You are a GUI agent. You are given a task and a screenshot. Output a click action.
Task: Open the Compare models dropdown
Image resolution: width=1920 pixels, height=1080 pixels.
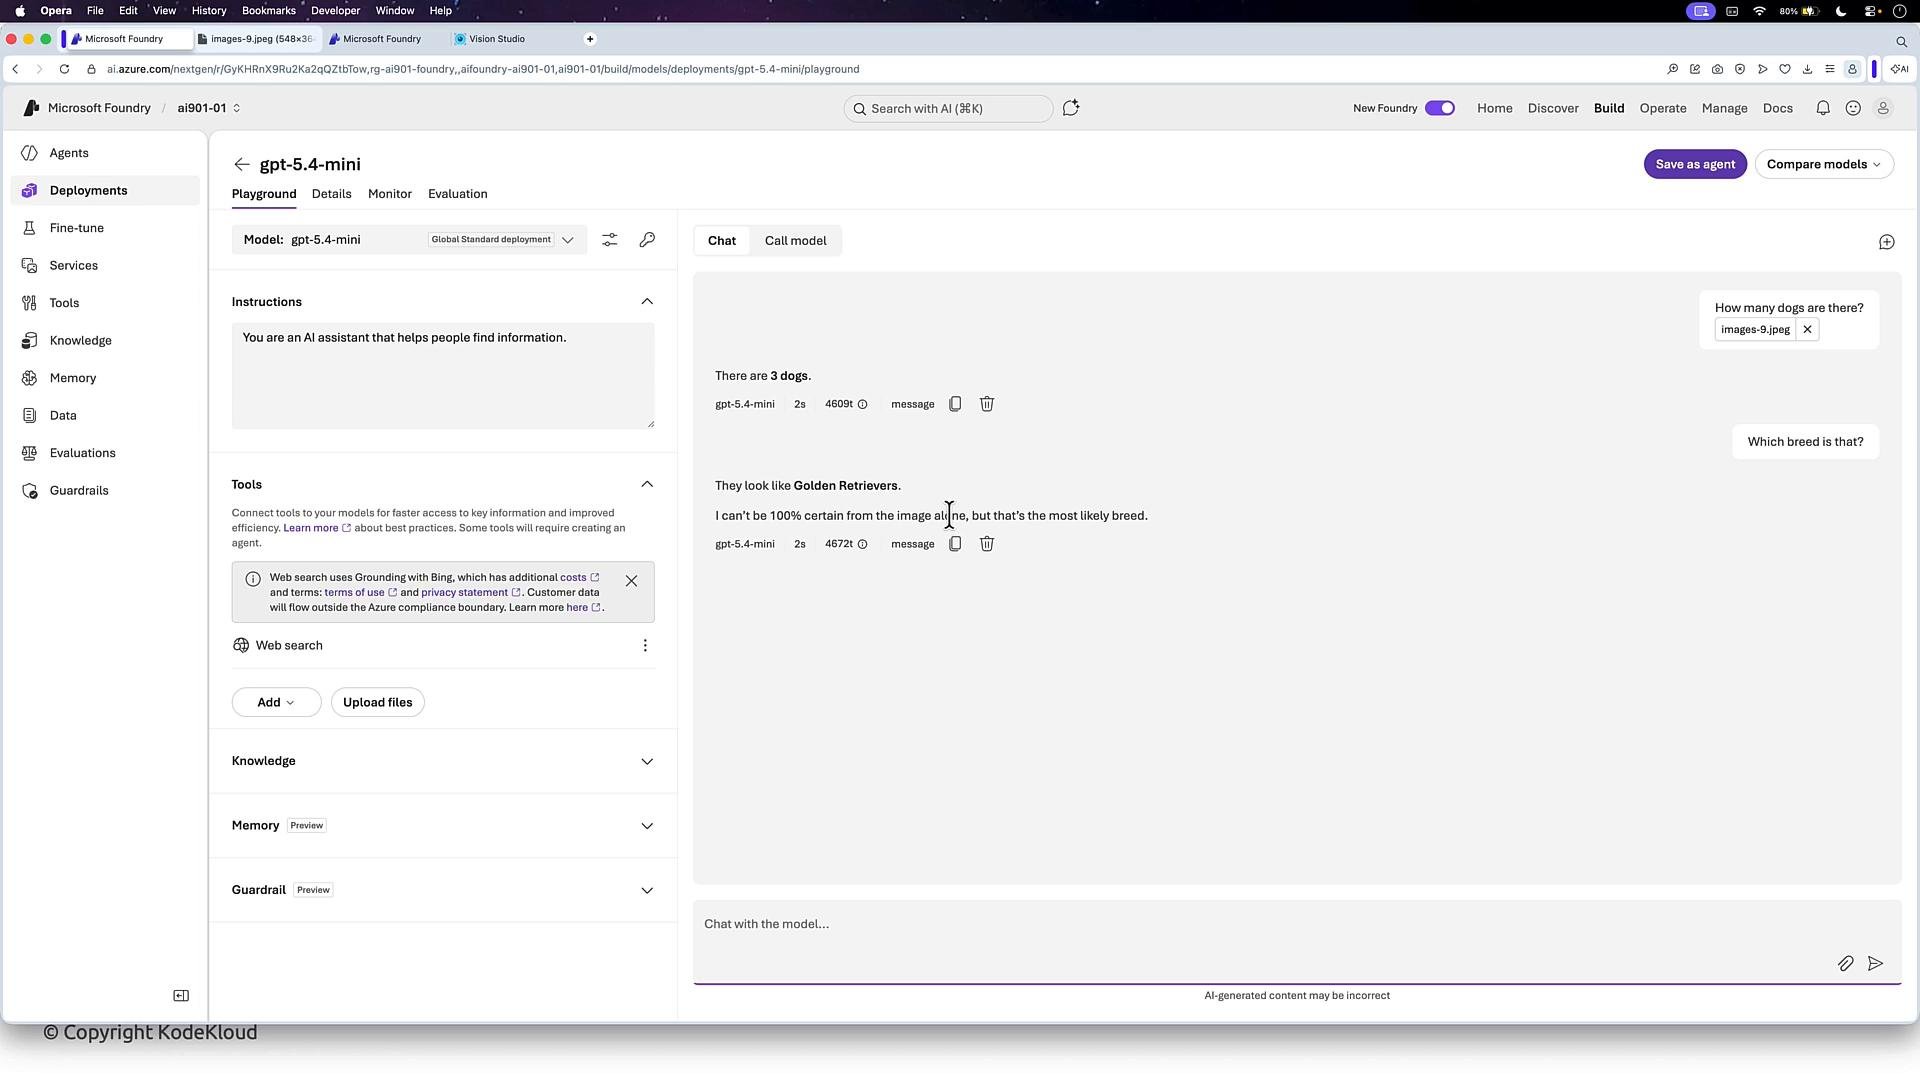click(x=1823, y=164)
